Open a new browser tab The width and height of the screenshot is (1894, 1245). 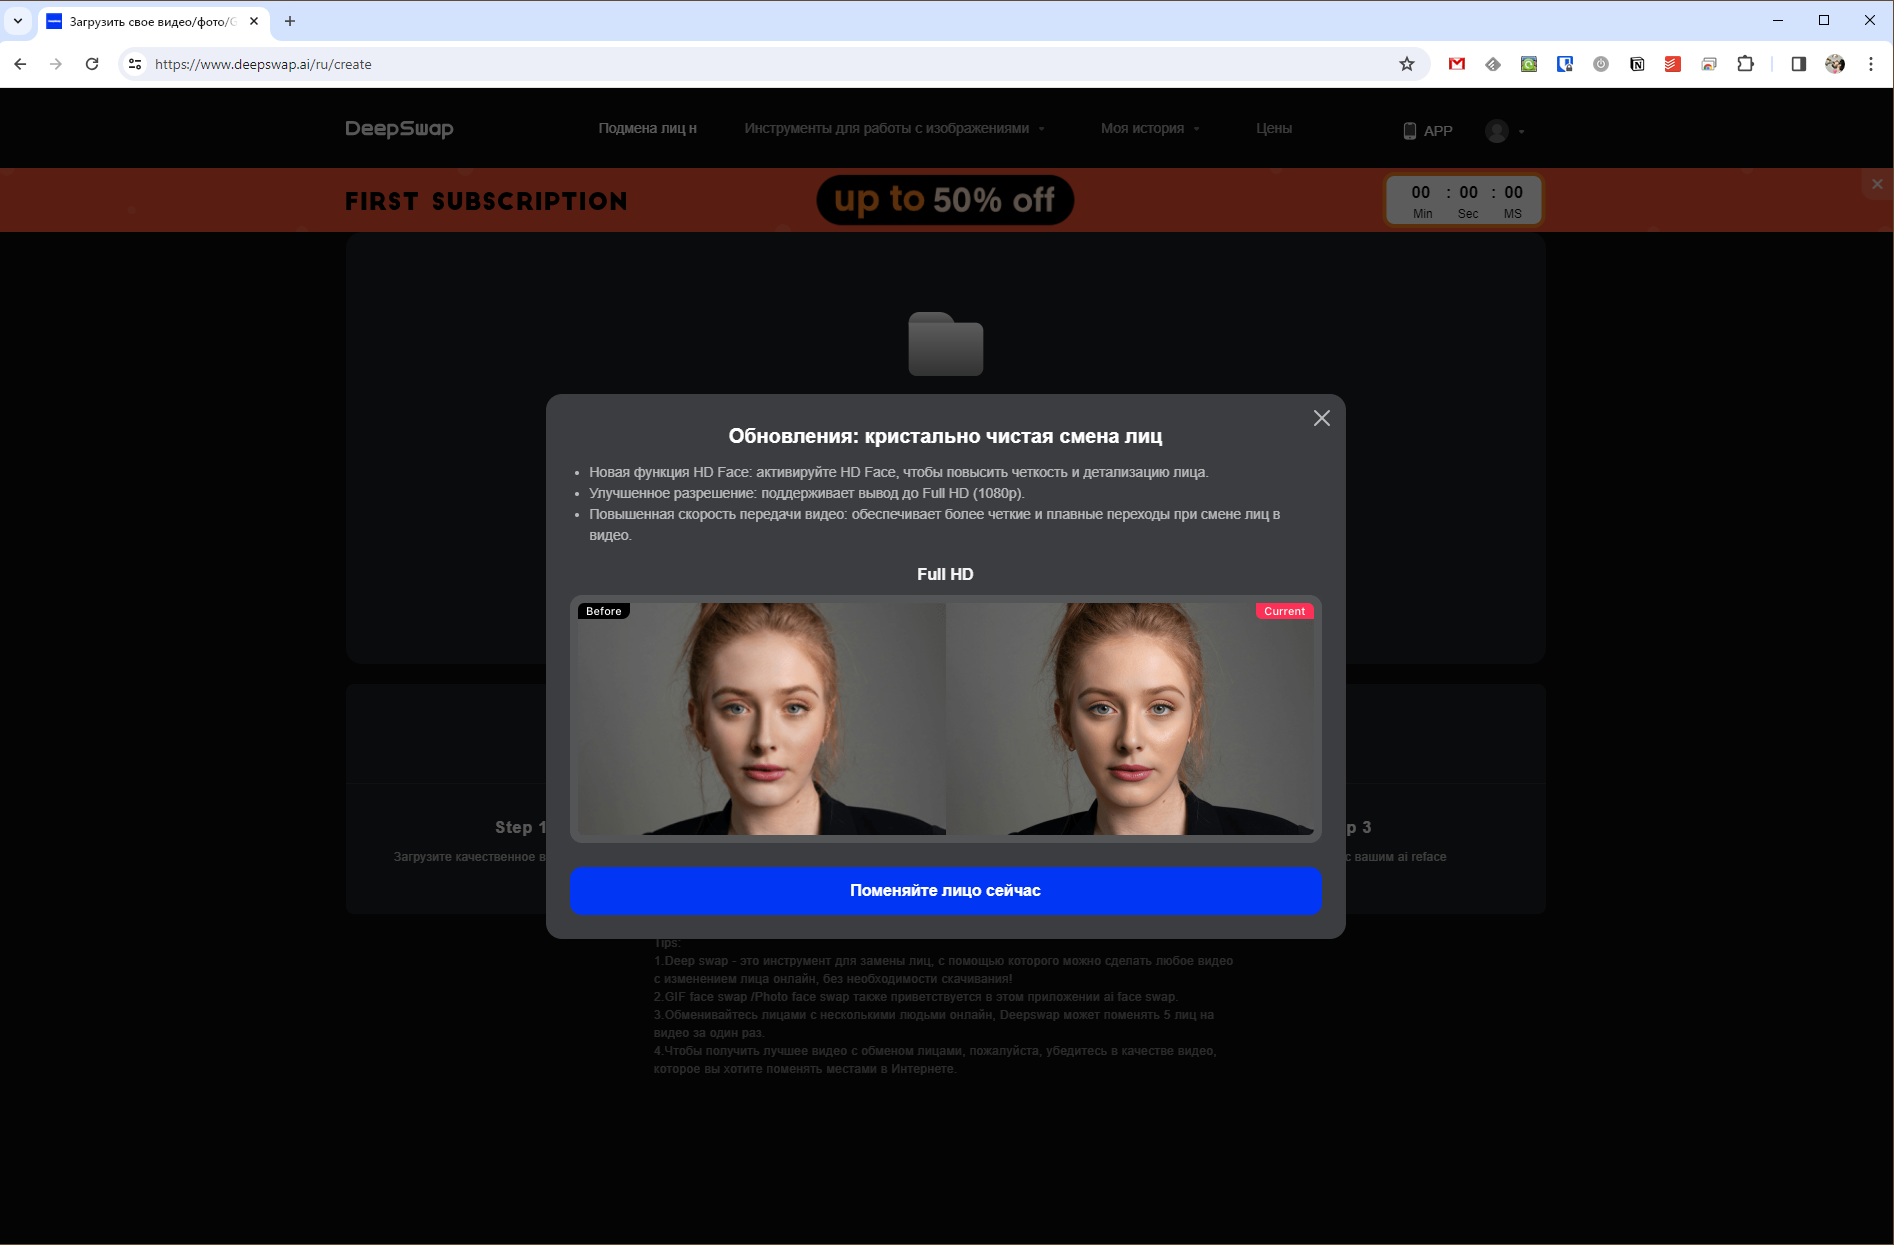tap(290, 21)
